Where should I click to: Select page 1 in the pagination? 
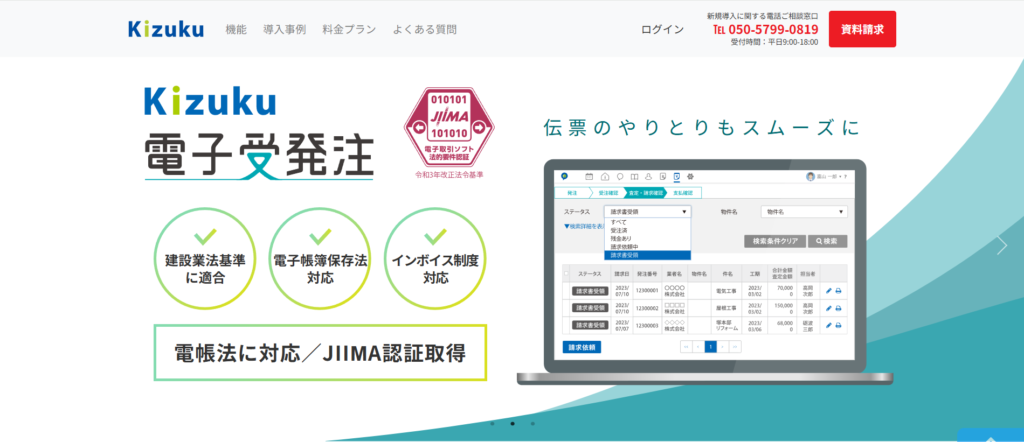pyautogui.click(x=711, y=347)
